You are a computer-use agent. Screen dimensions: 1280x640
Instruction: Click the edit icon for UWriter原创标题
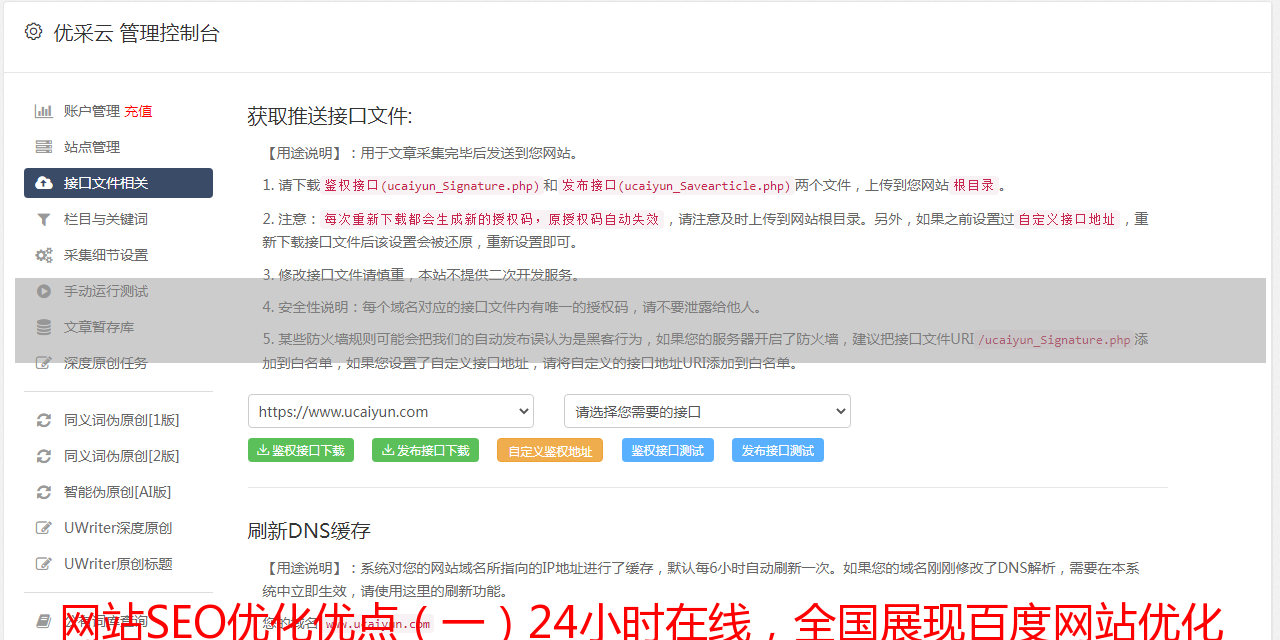coord(44,564)
